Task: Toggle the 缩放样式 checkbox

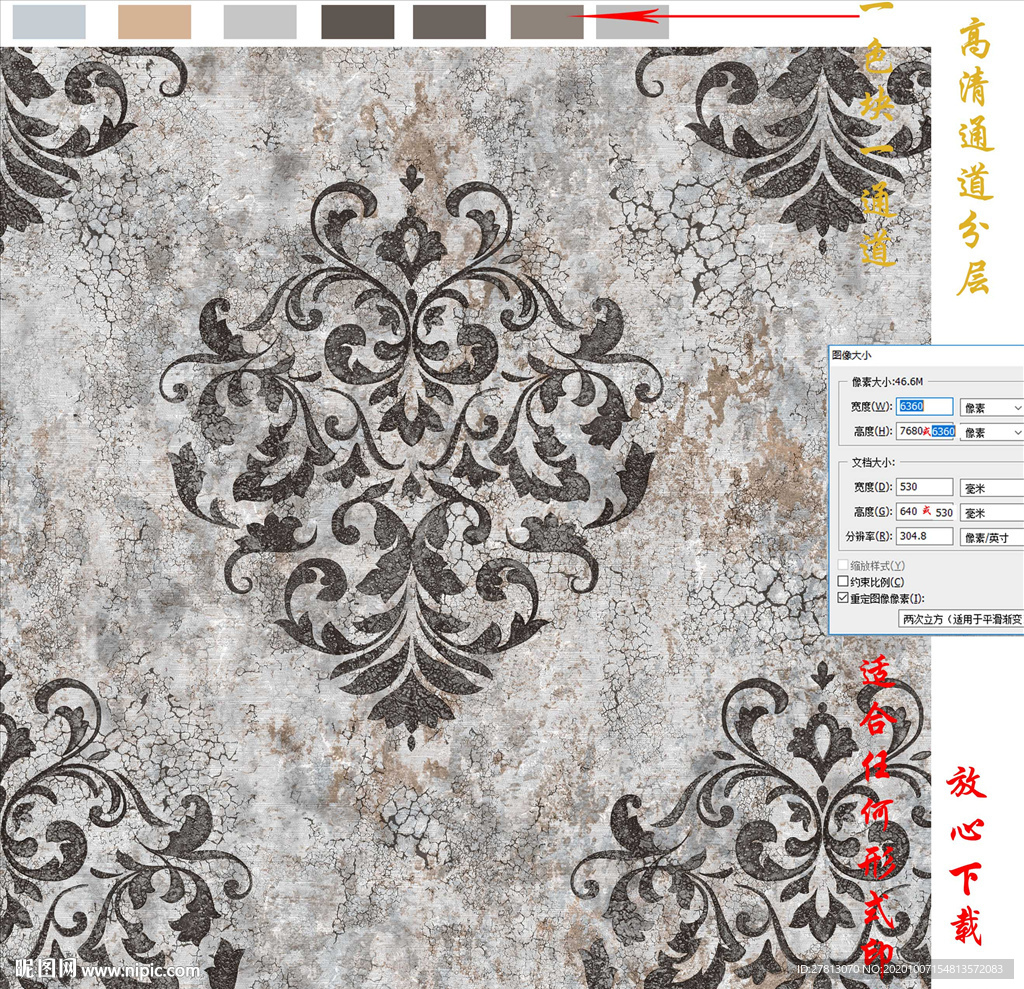Action: click(x=843, y=565)
